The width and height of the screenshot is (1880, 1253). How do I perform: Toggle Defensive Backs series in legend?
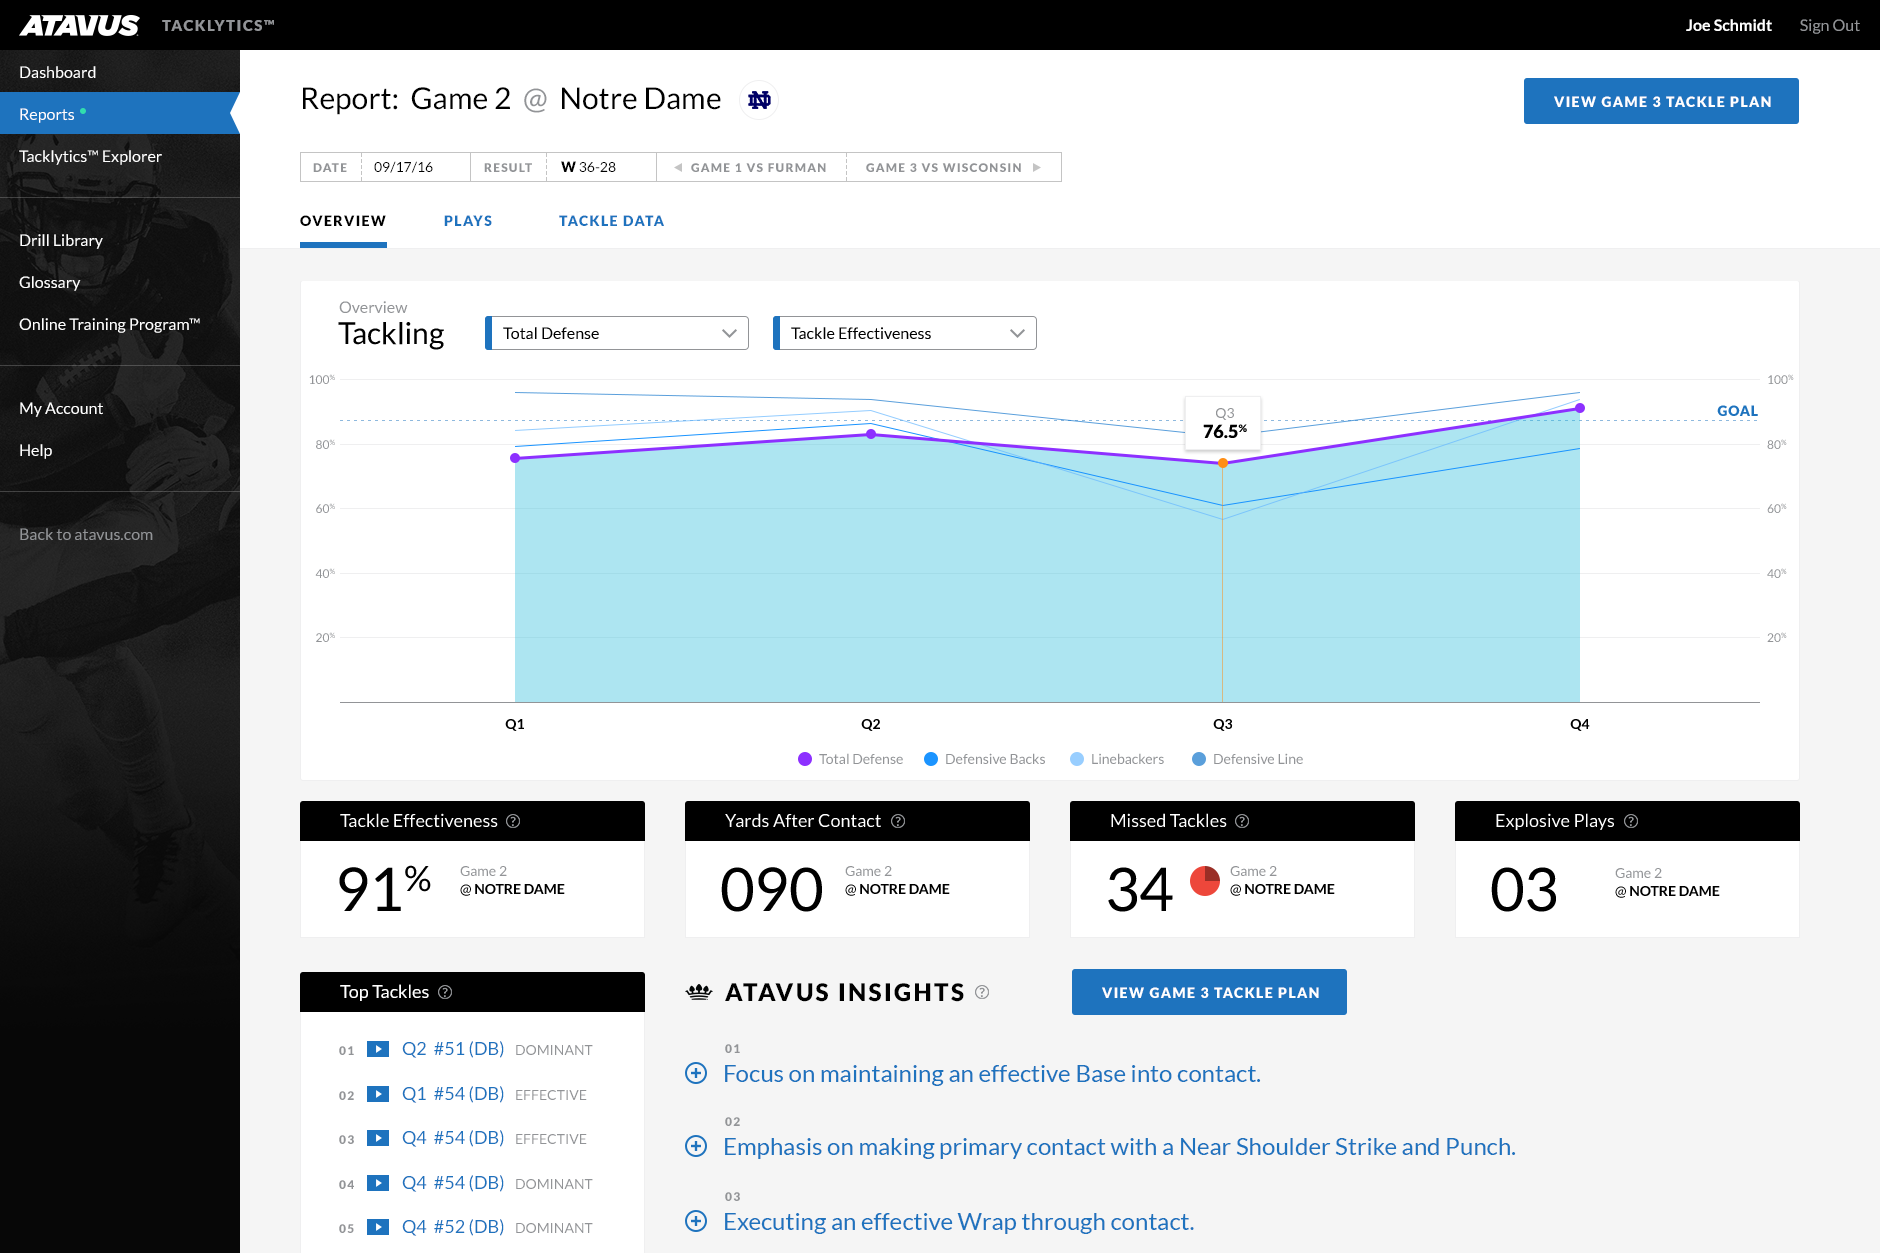pos(985,759)
